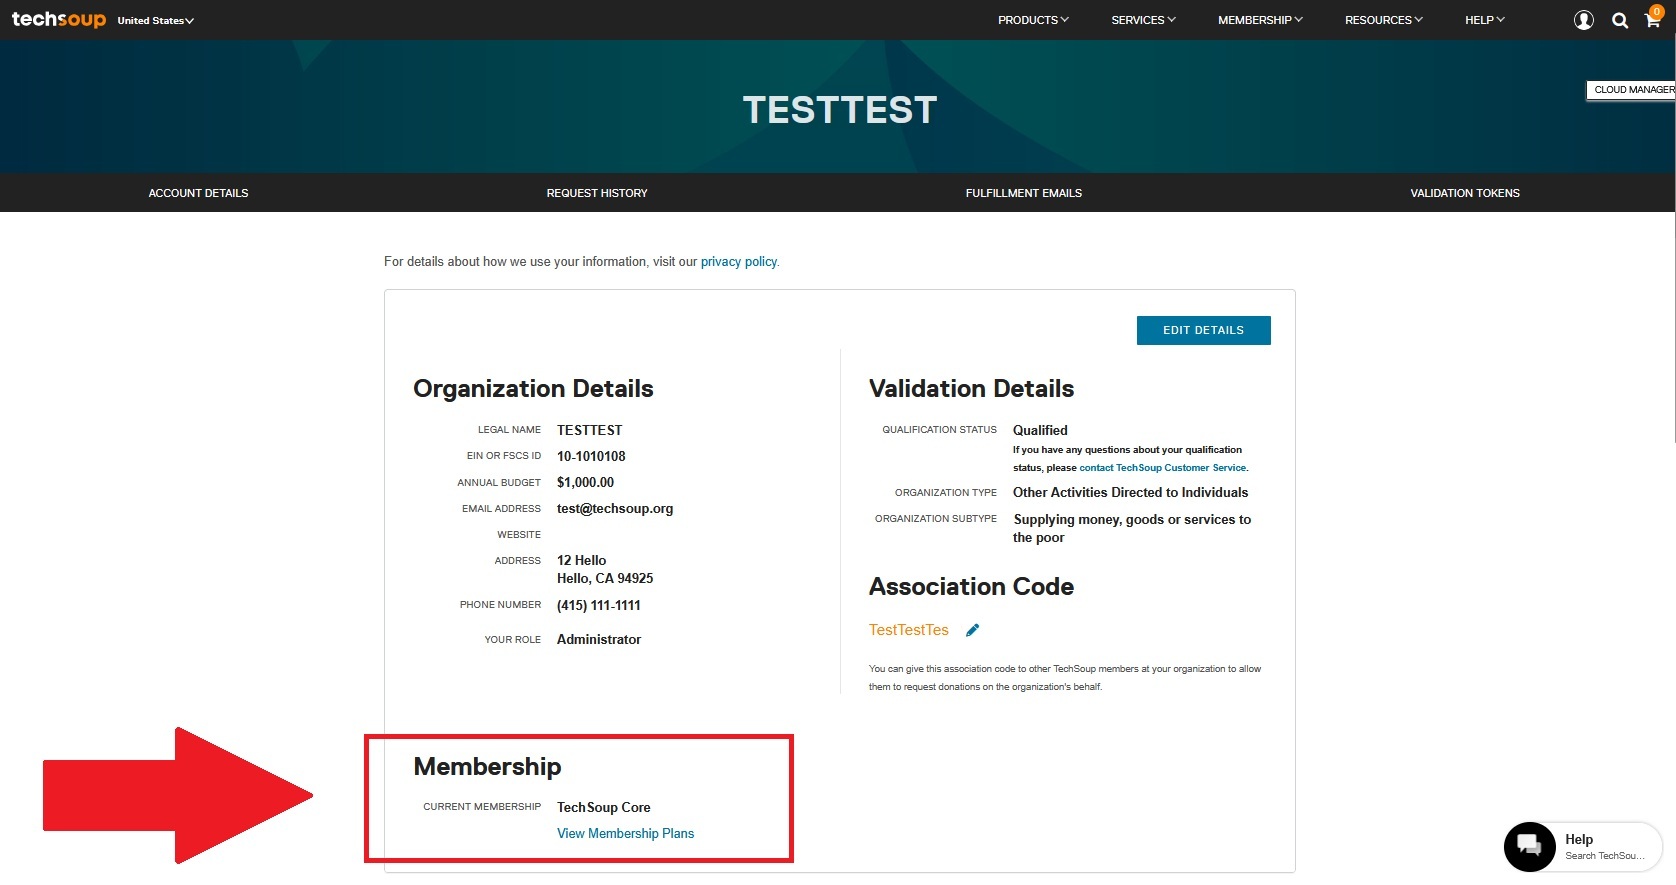
Task: Open the shopping cart icon
Action: pyautogui.click(x=1653, y=18)
